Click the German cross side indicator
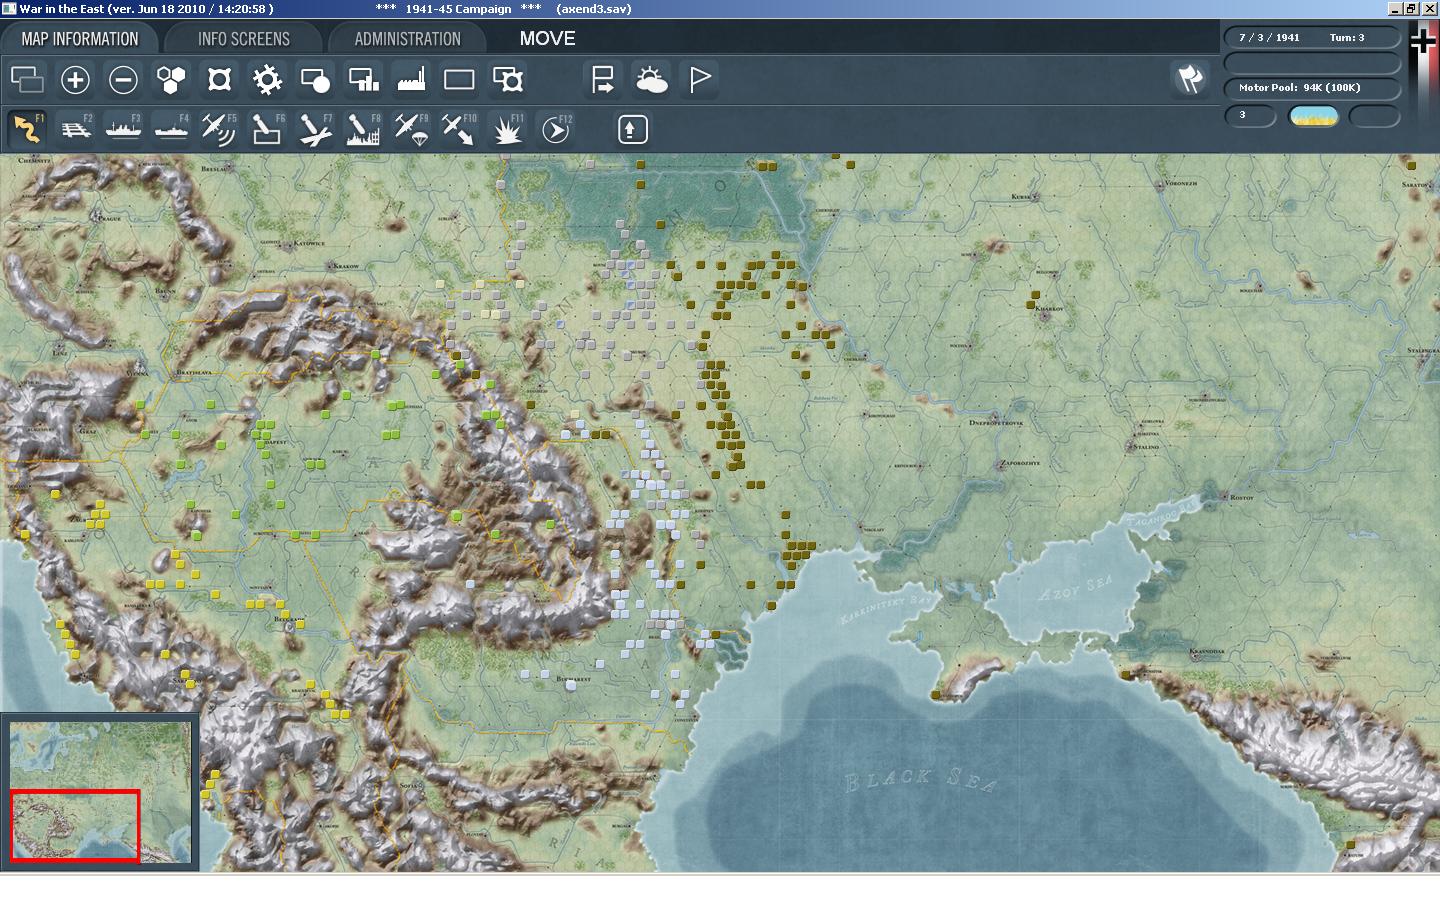 tap(1423, 40)
